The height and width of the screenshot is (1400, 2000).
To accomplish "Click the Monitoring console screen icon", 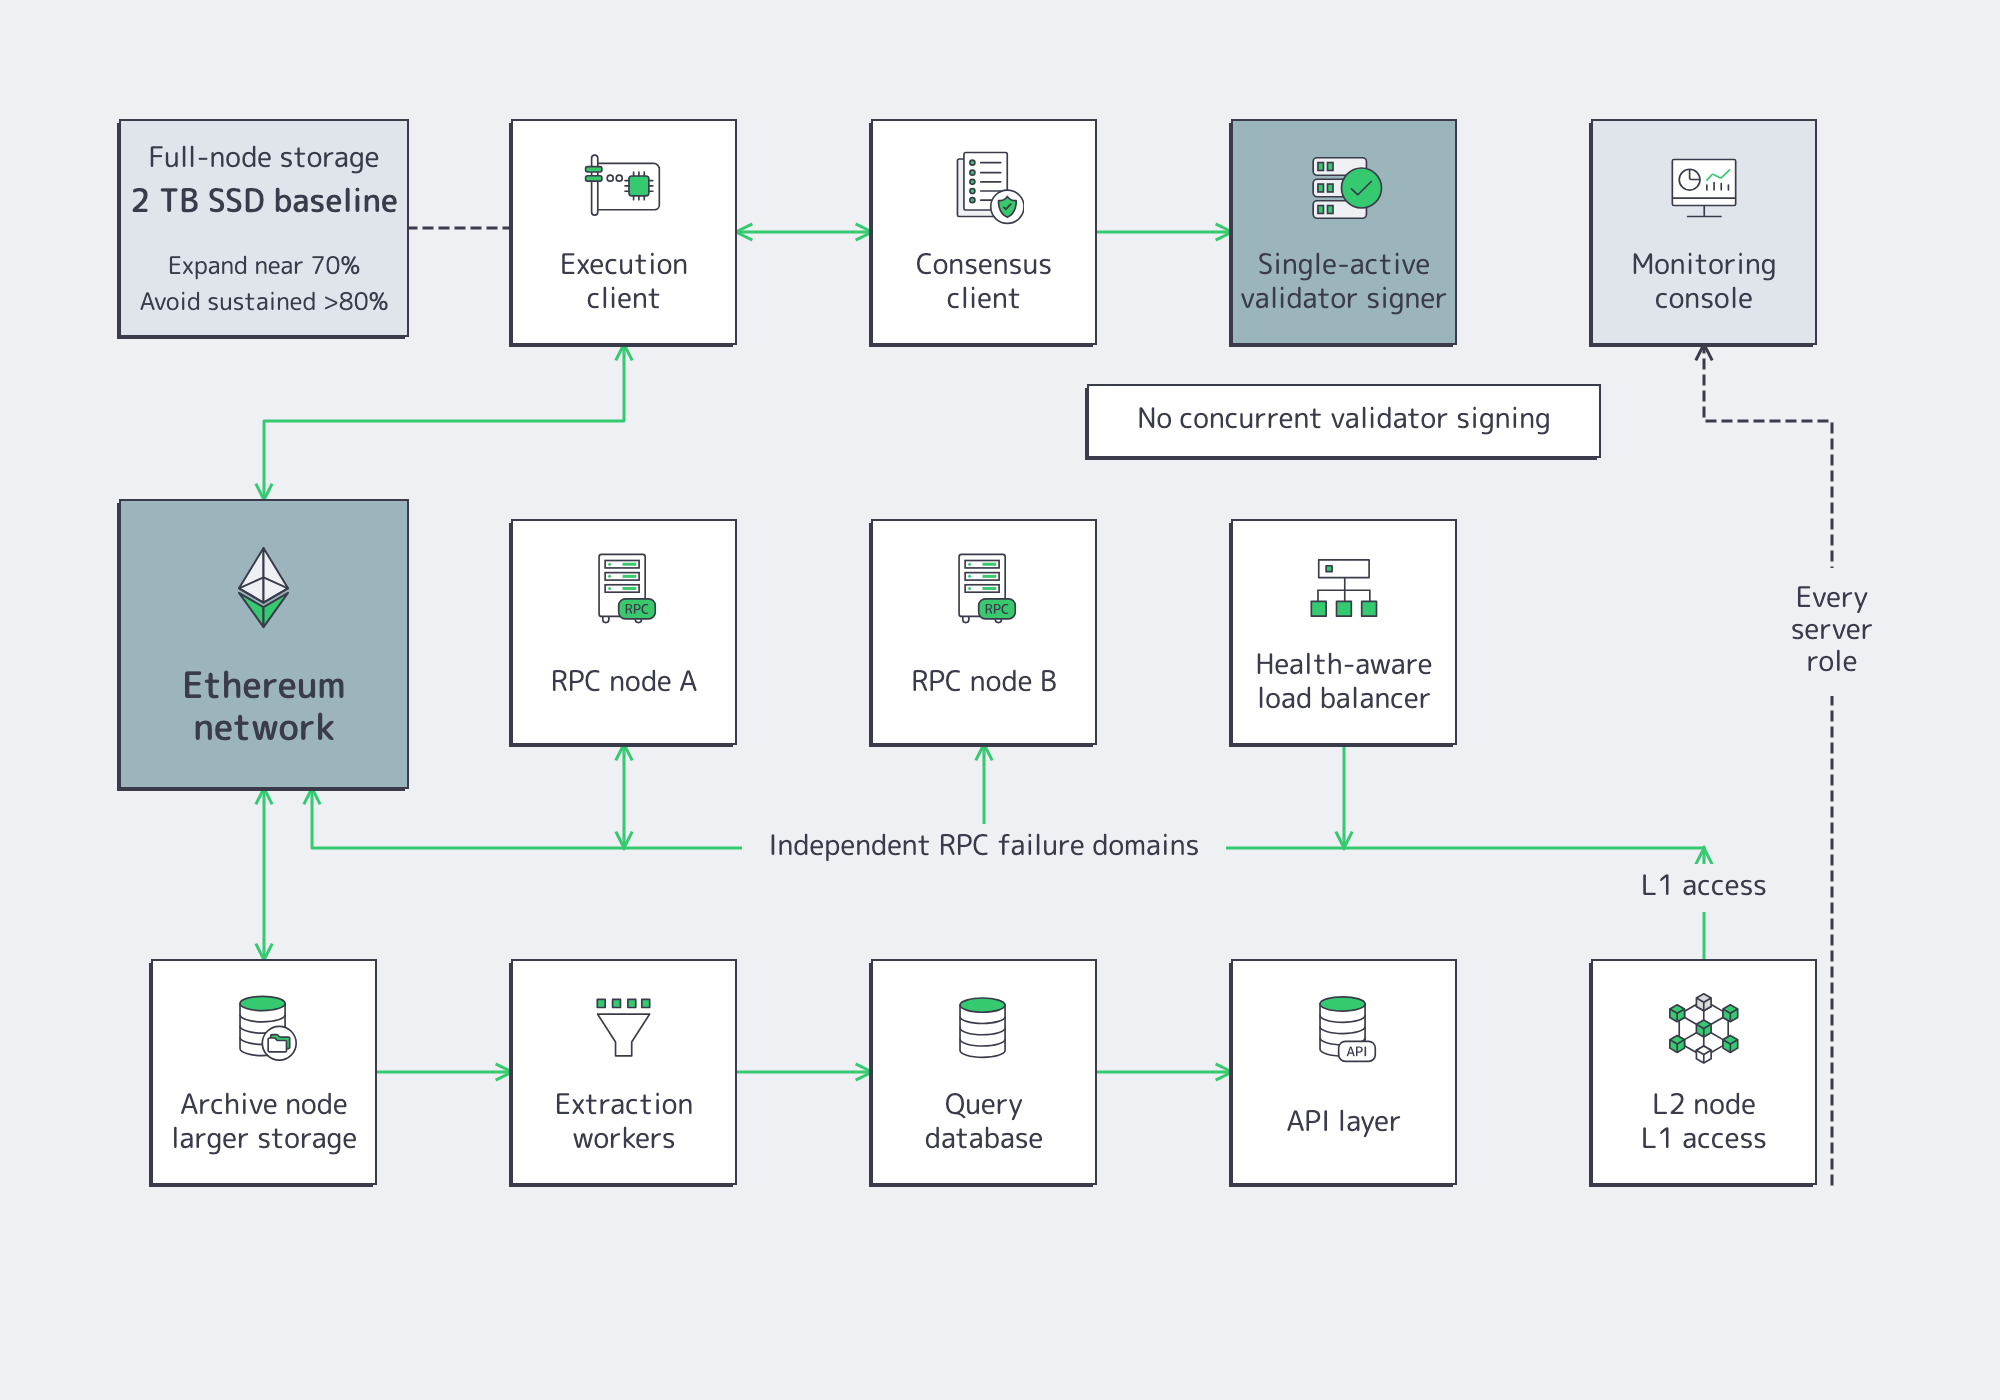I will [1704, 187].
